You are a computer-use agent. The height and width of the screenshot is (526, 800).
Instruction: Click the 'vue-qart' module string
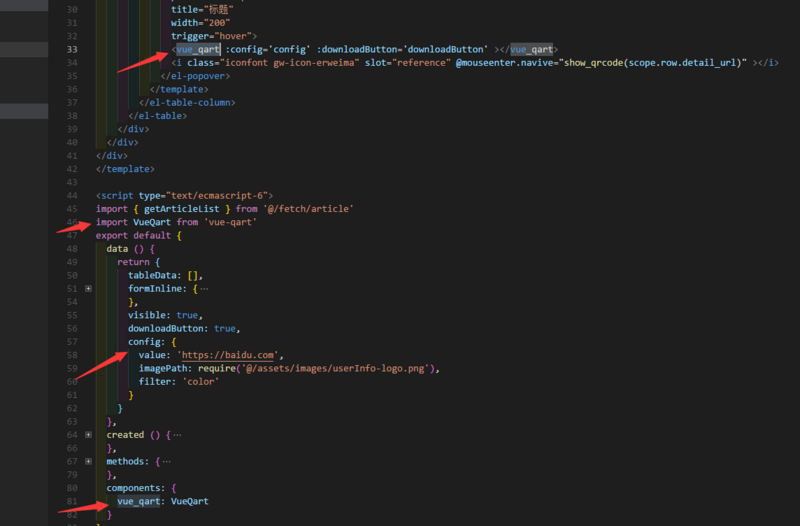[x=230, y=222]
